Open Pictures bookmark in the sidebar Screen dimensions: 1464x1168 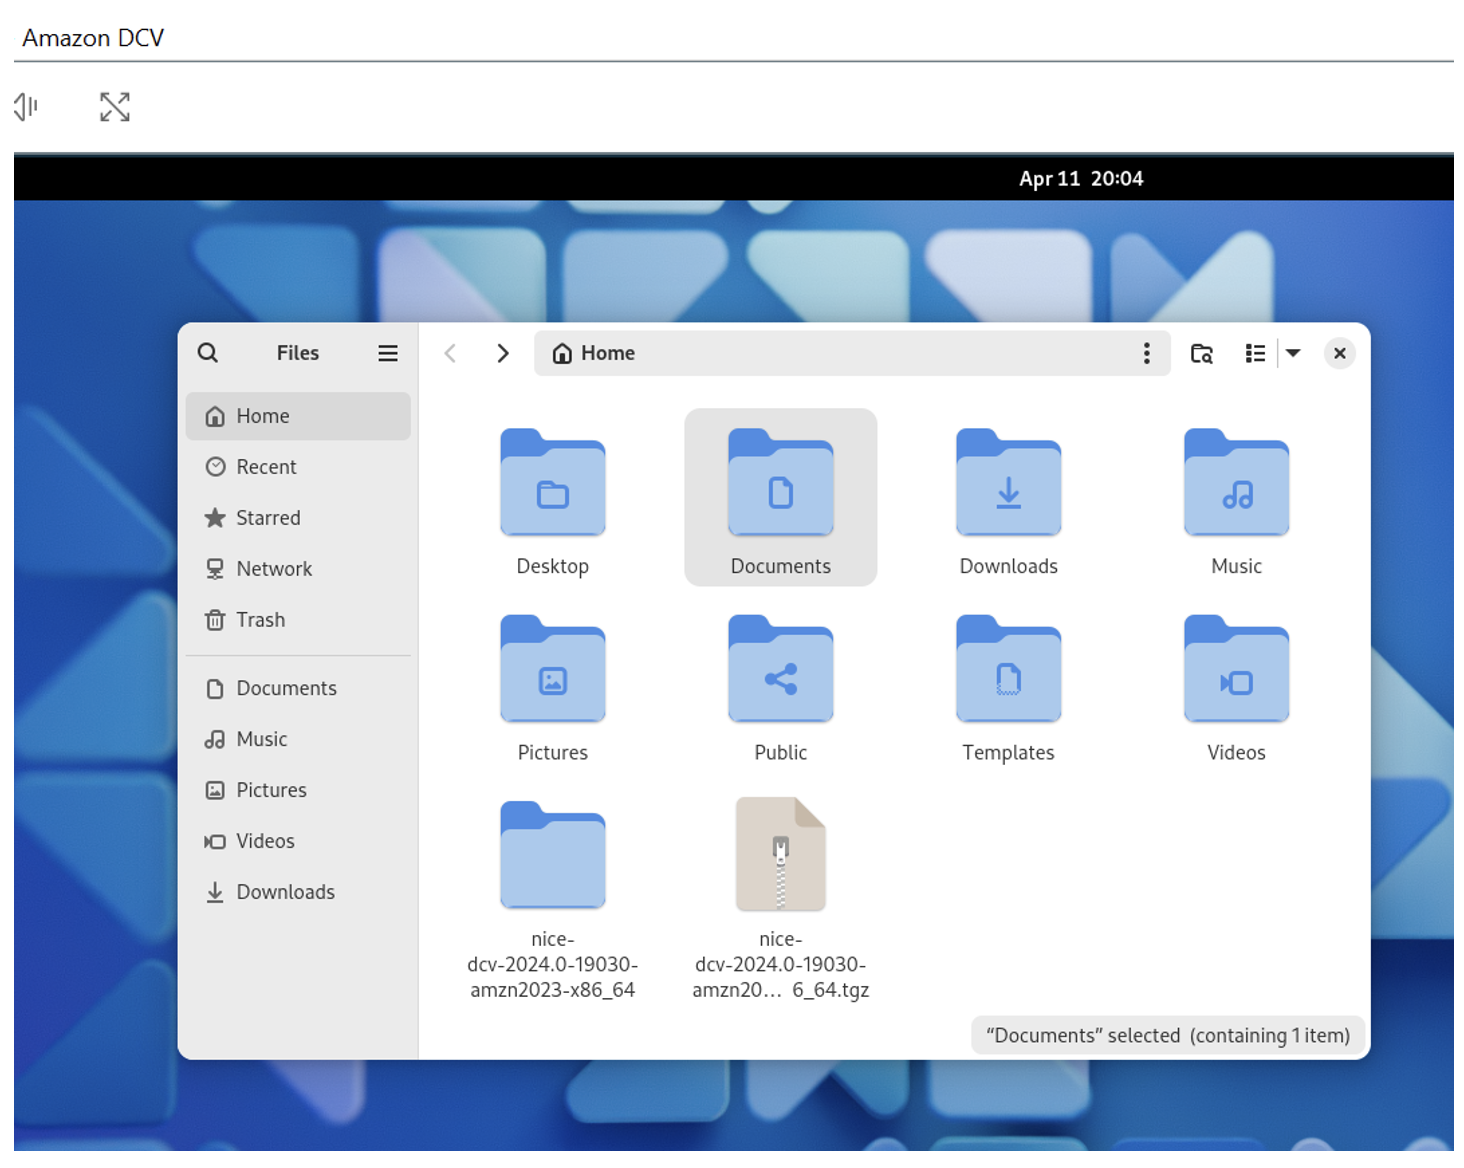point(298,790)
